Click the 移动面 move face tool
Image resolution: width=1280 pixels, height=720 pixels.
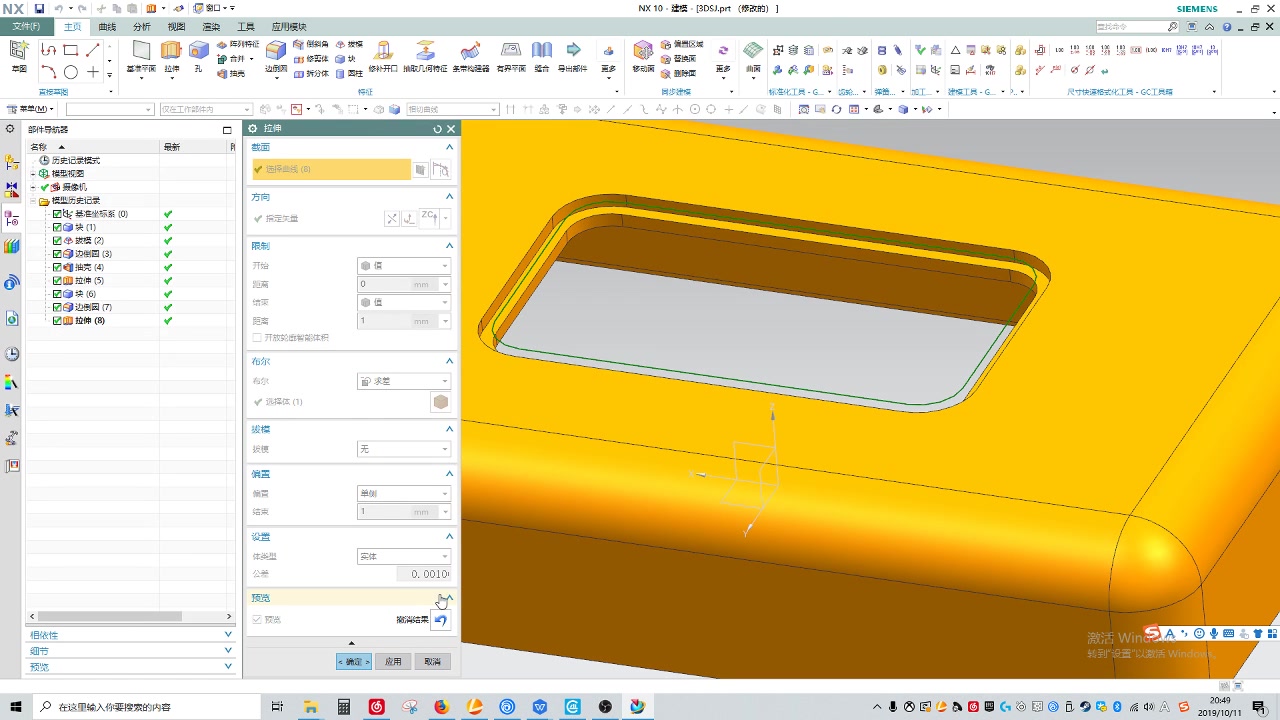coord(643,56)
